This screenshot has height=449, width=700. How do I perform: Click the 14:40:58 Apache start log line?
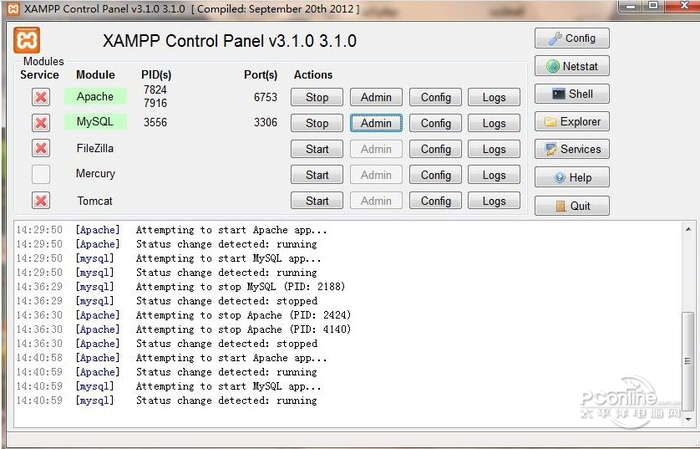point(171,358)
